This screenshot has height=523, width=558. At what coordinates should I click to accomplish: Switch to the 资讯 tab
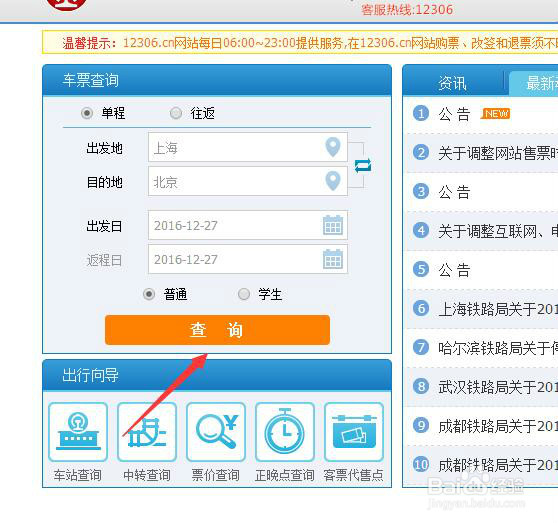click(x=452, y=84)
